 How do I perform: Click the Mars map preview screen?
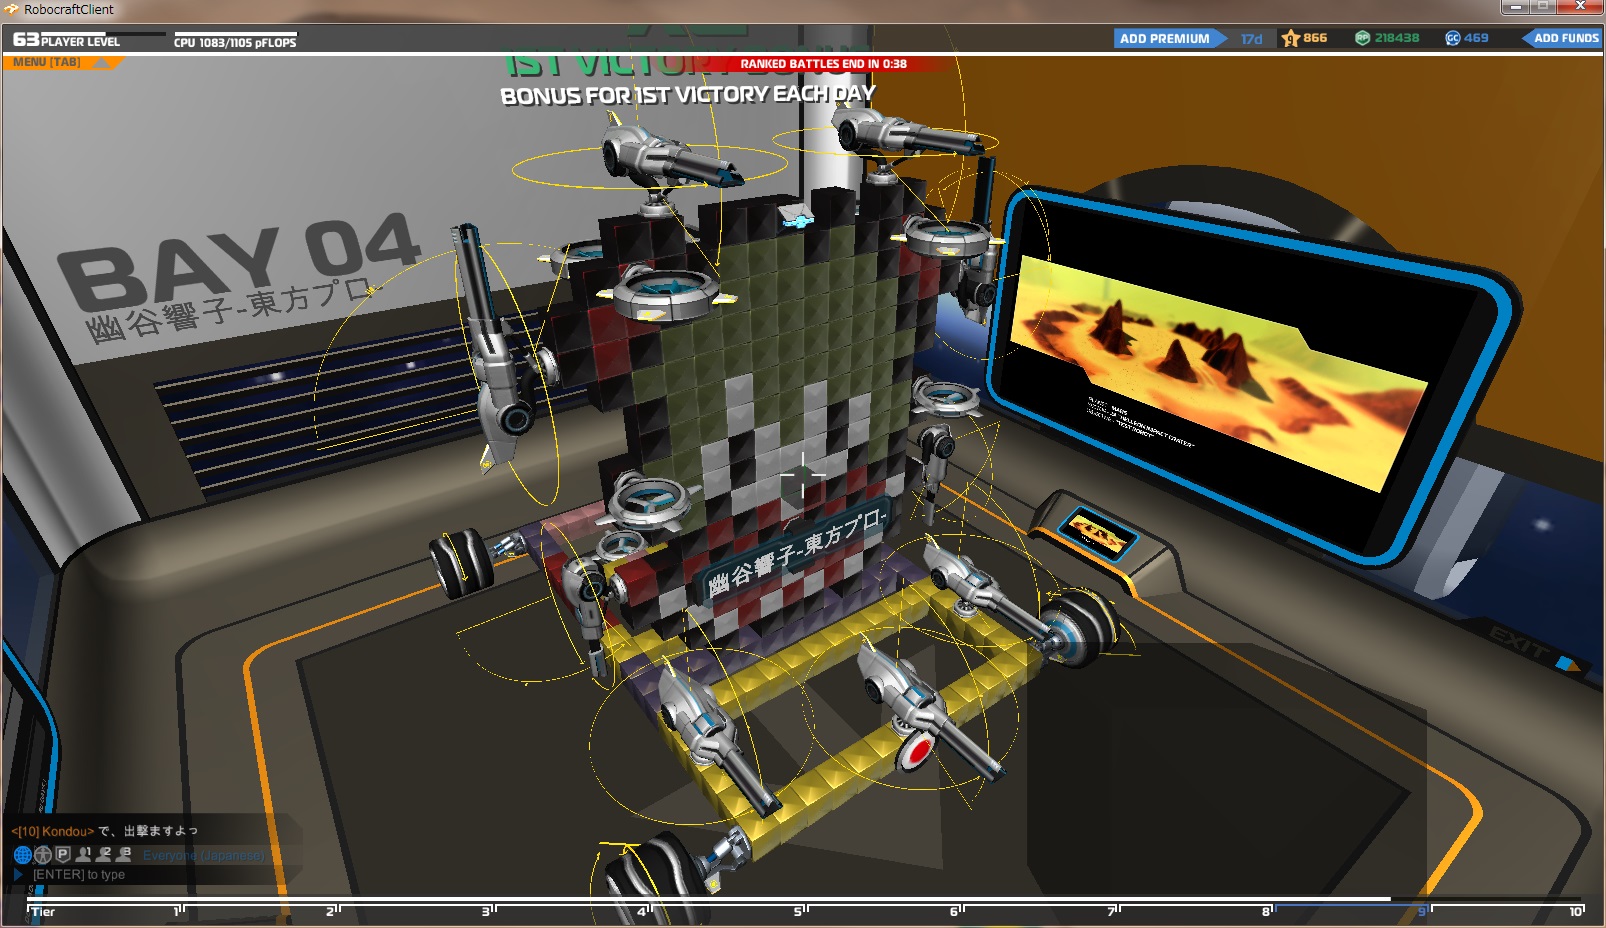(x=1218, y=374)
